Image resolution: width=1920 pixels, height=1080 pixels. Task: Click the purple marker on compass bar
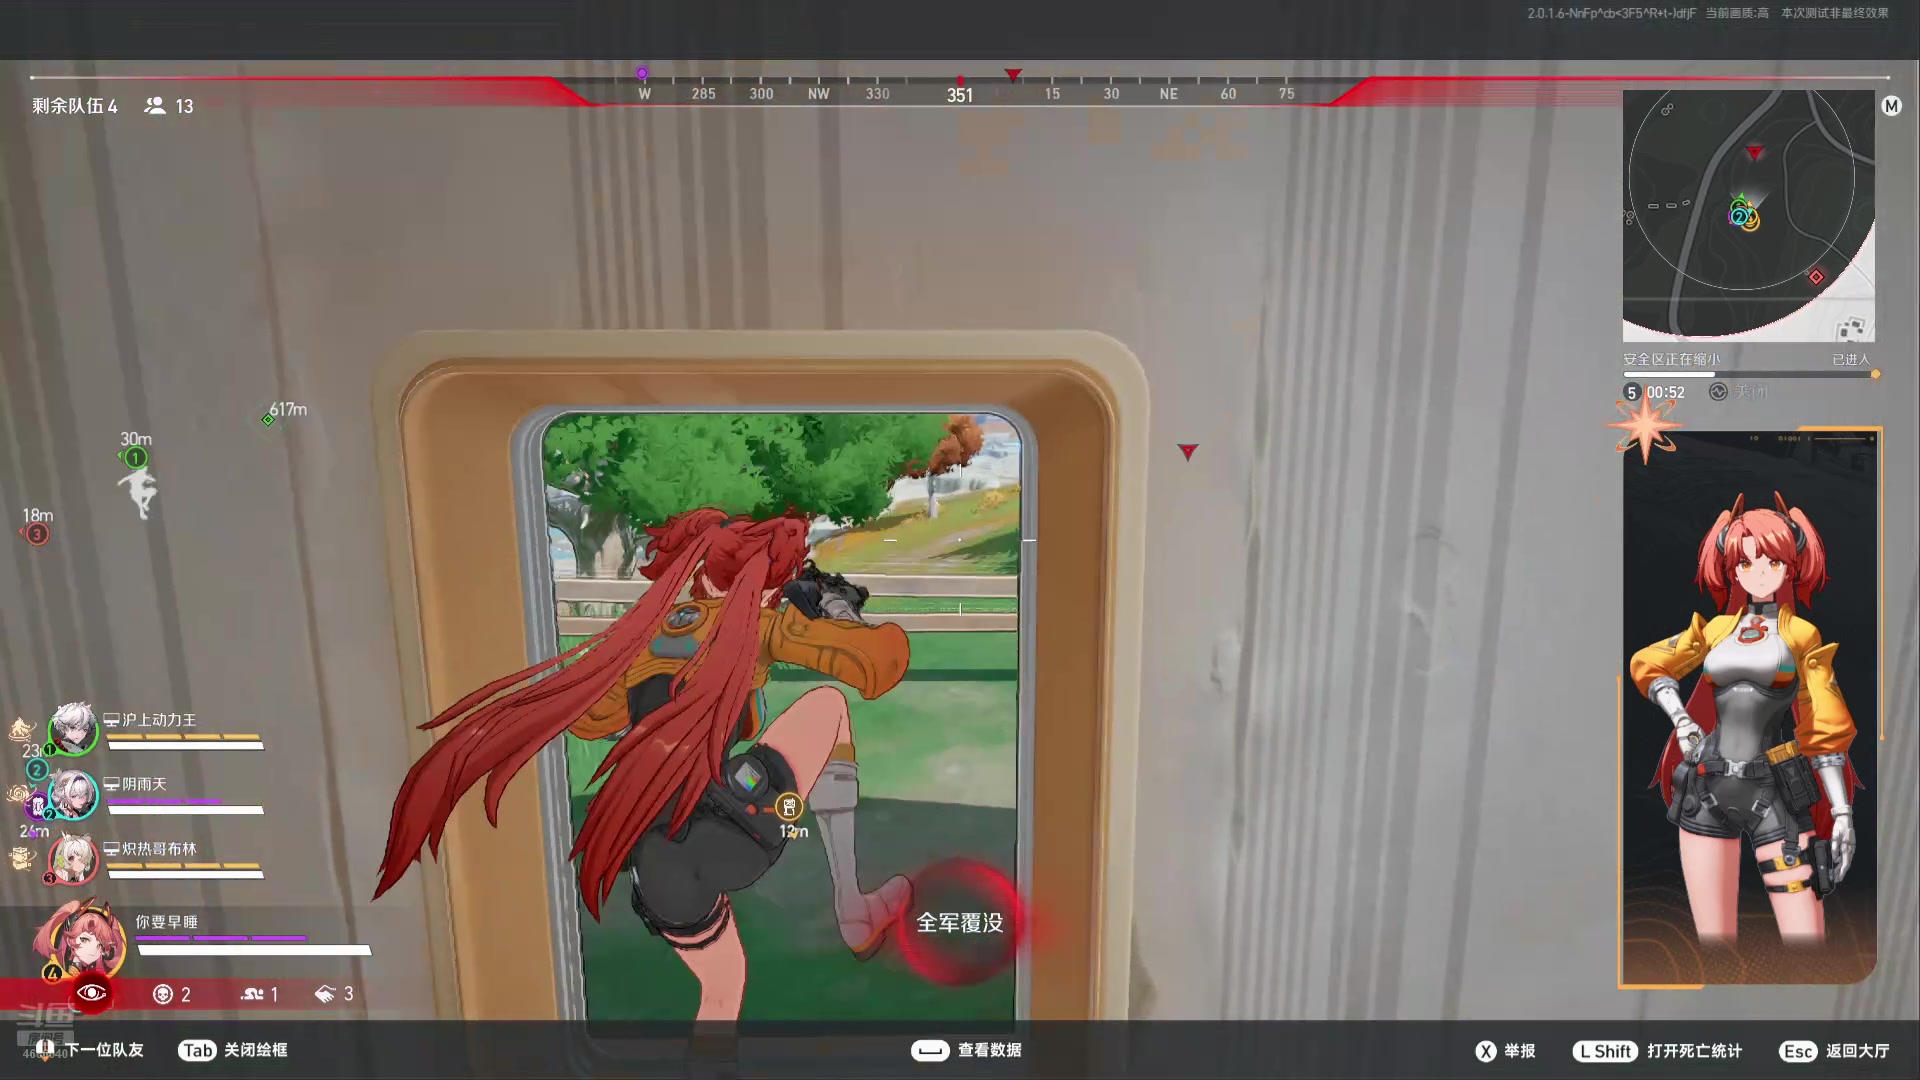pos(642,73)
